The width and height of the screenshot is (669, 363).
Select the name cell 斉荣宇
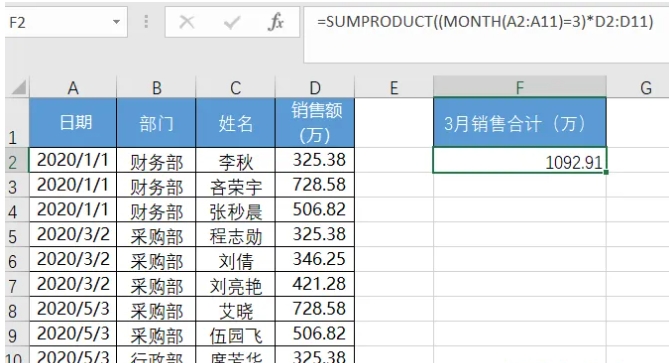236,185
